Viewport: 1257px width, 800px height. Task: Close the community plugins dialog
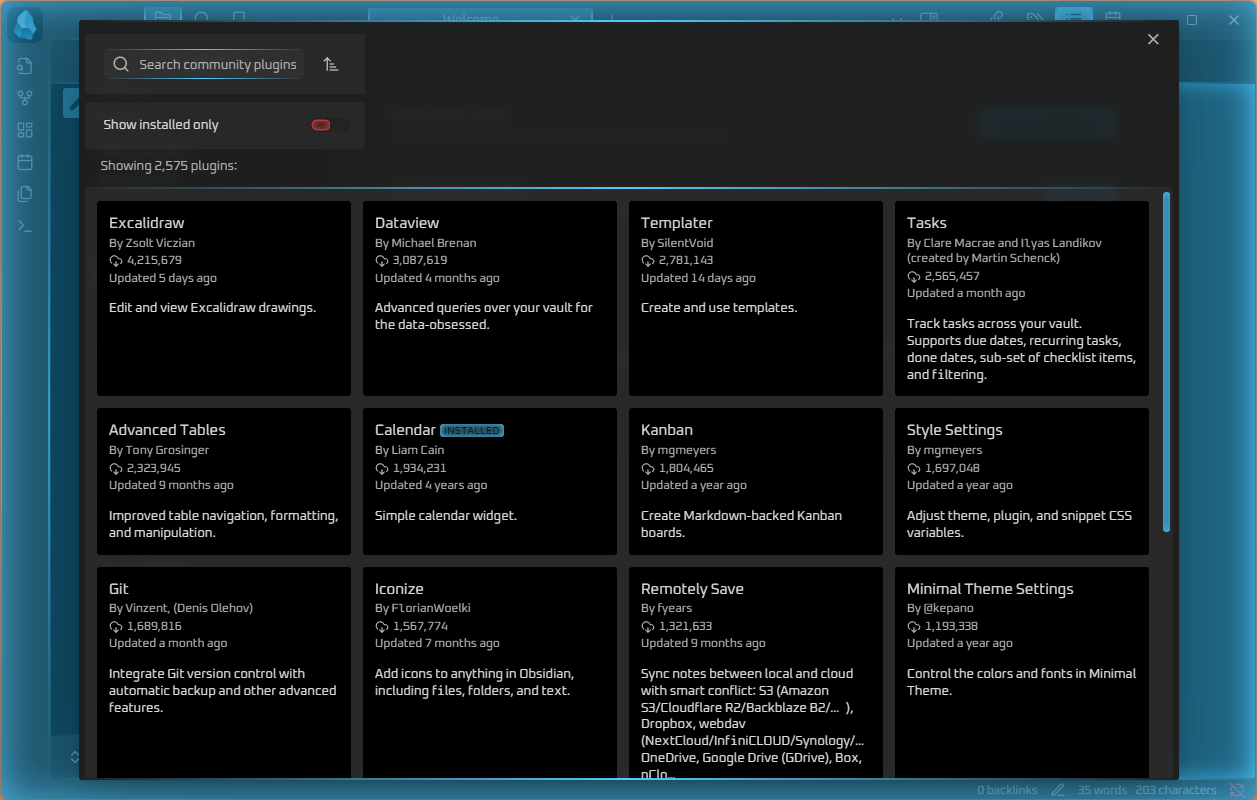[x=1153, y=39]
